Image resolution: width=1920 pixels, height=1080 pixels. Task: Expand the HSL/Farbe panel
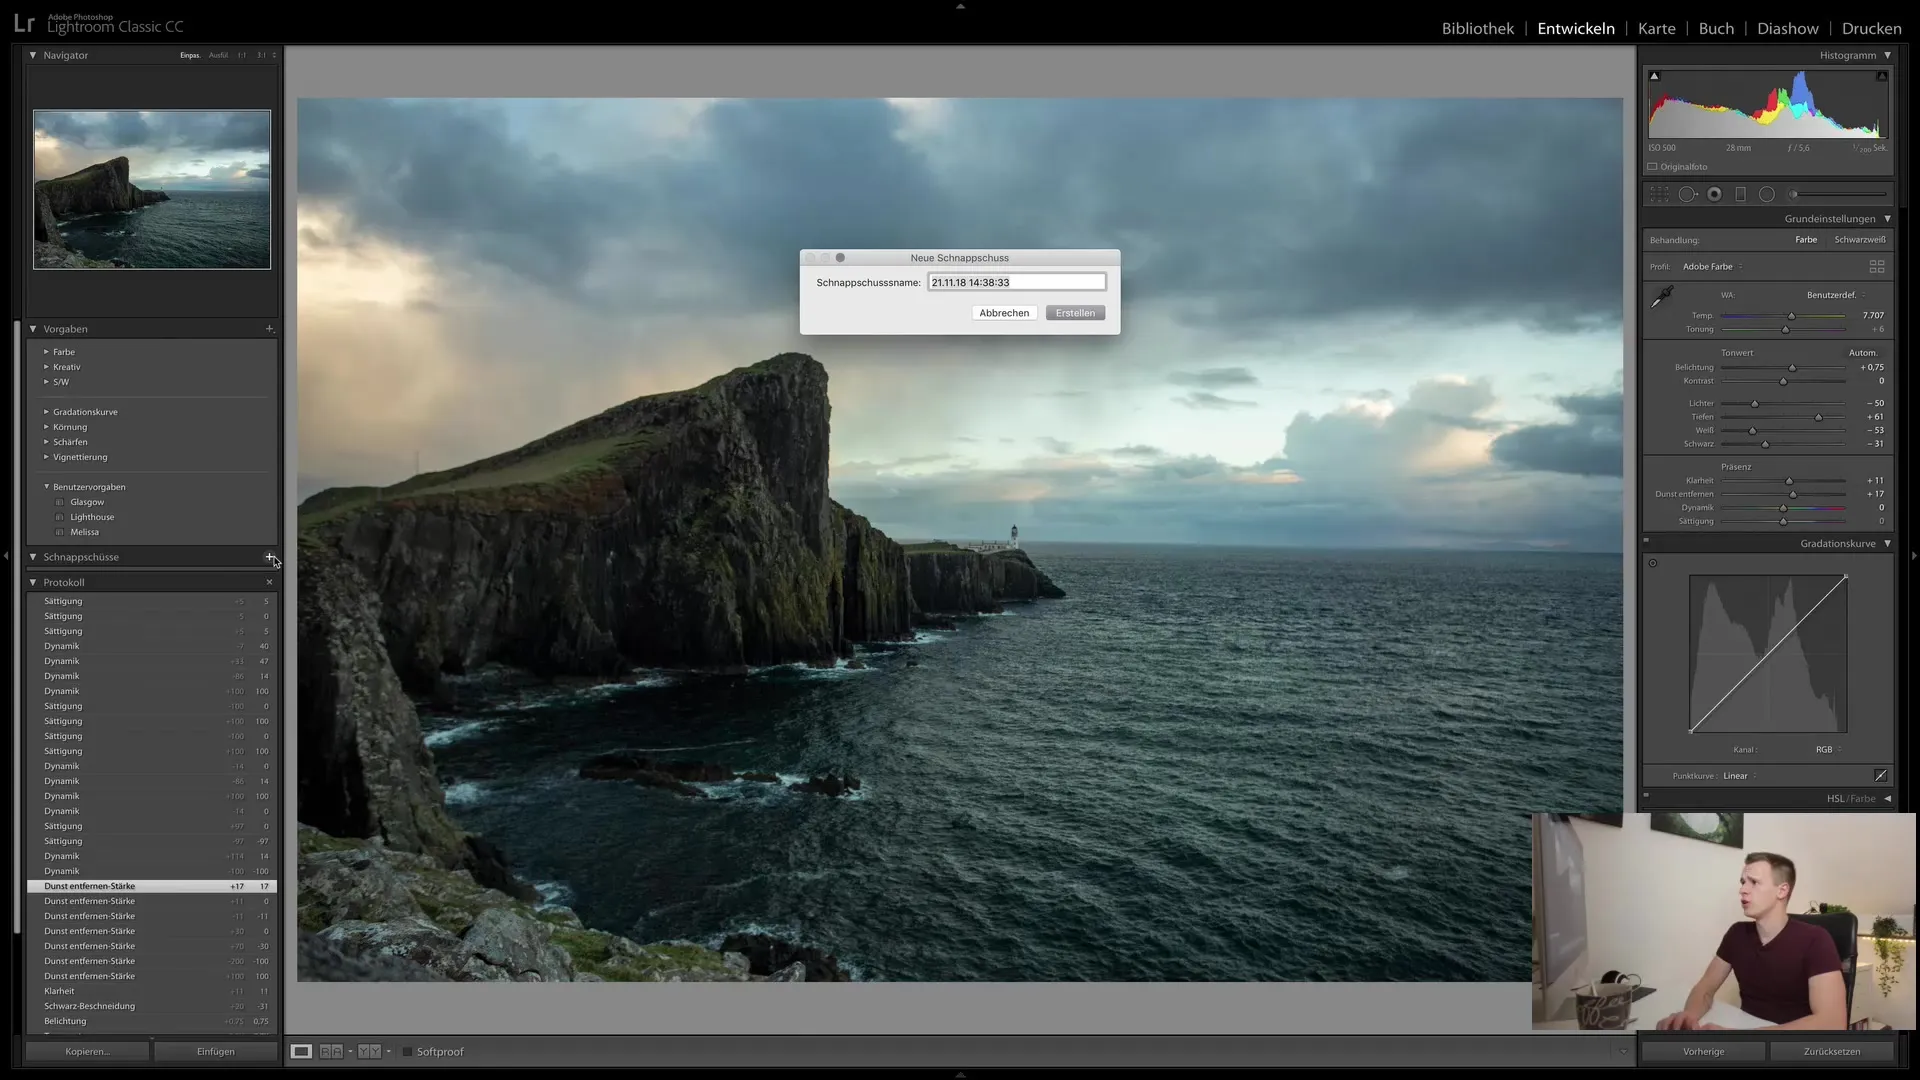(1888, 799)
